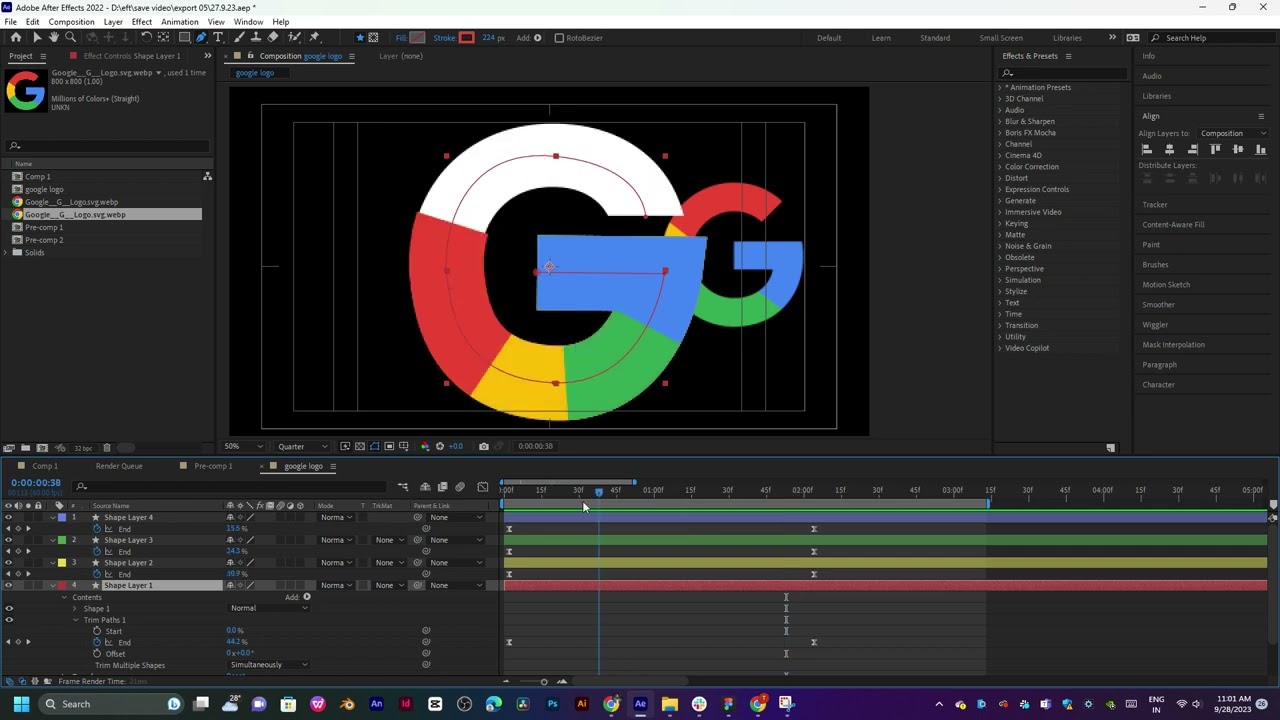Select the Rotation tool

(146, 38)
